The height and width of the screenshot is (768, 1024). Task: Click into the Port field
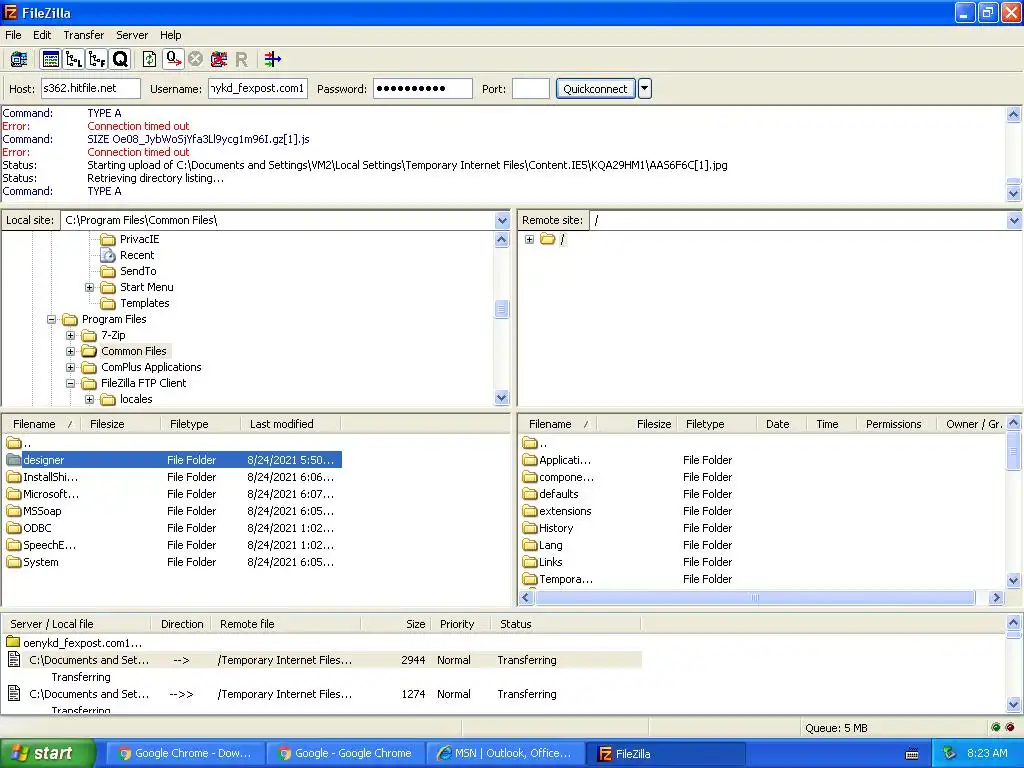[530, 88]
